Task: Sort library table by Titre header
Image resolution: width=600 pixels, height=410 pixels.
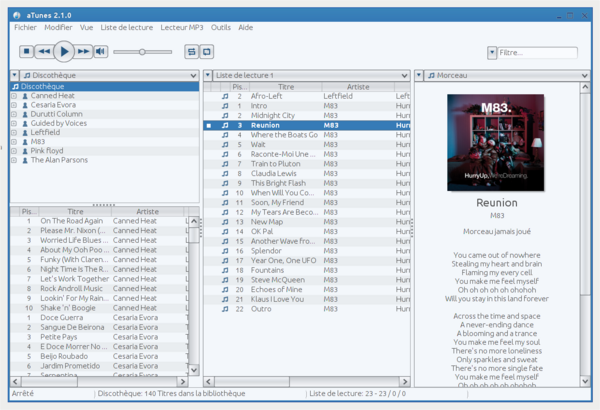Action: point(75,212)
